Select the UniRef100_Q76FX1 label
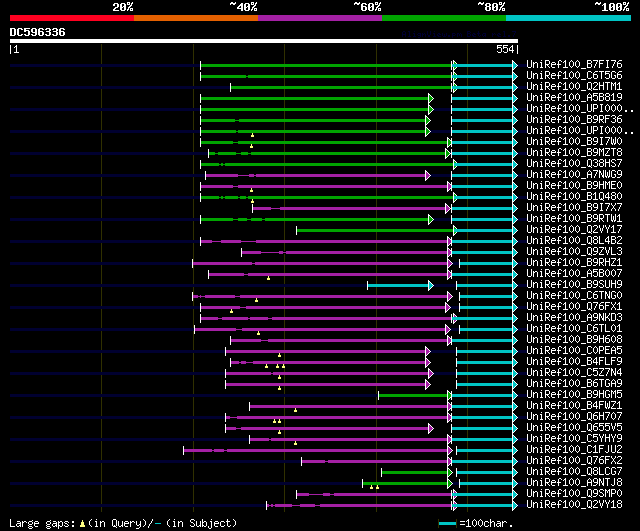The width and height of the screenshot is (640, 531). point(574,307)
